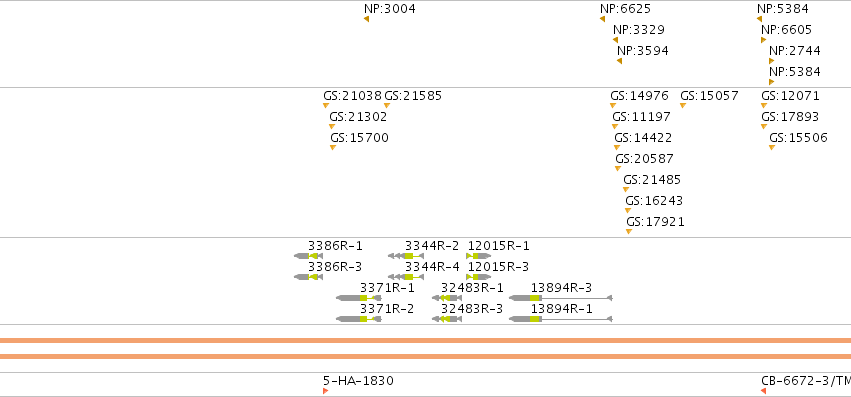
Task: Click the red arrow marker for 5-HA-1830
Action: click(x=326, y=391)
